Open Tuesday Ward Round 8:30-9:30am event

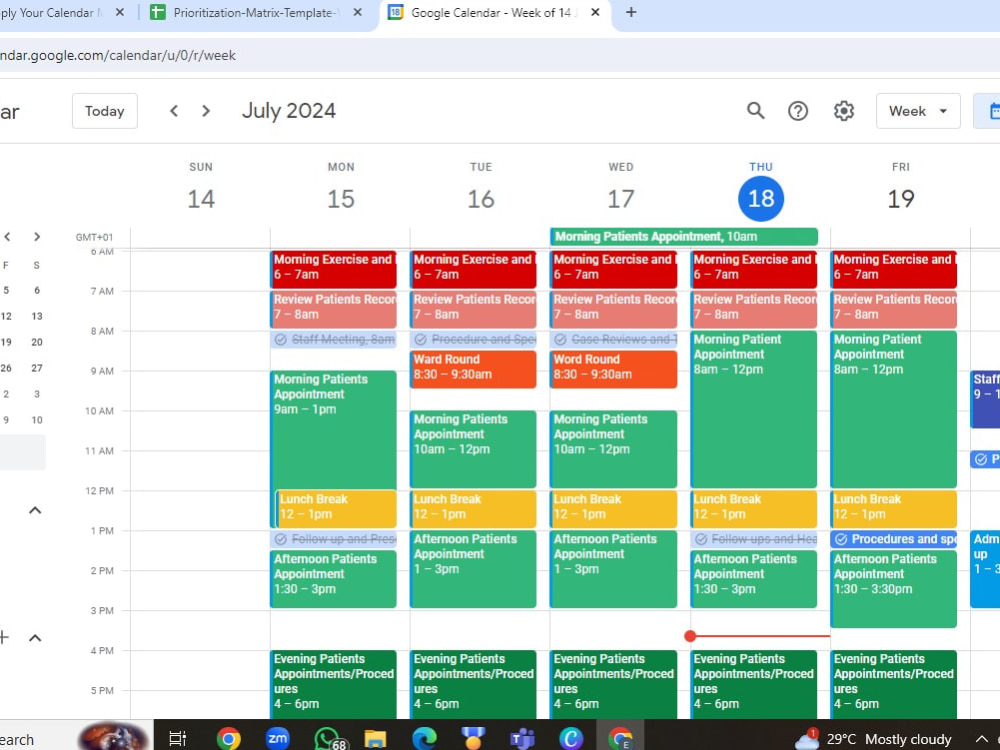pos(473,369)
